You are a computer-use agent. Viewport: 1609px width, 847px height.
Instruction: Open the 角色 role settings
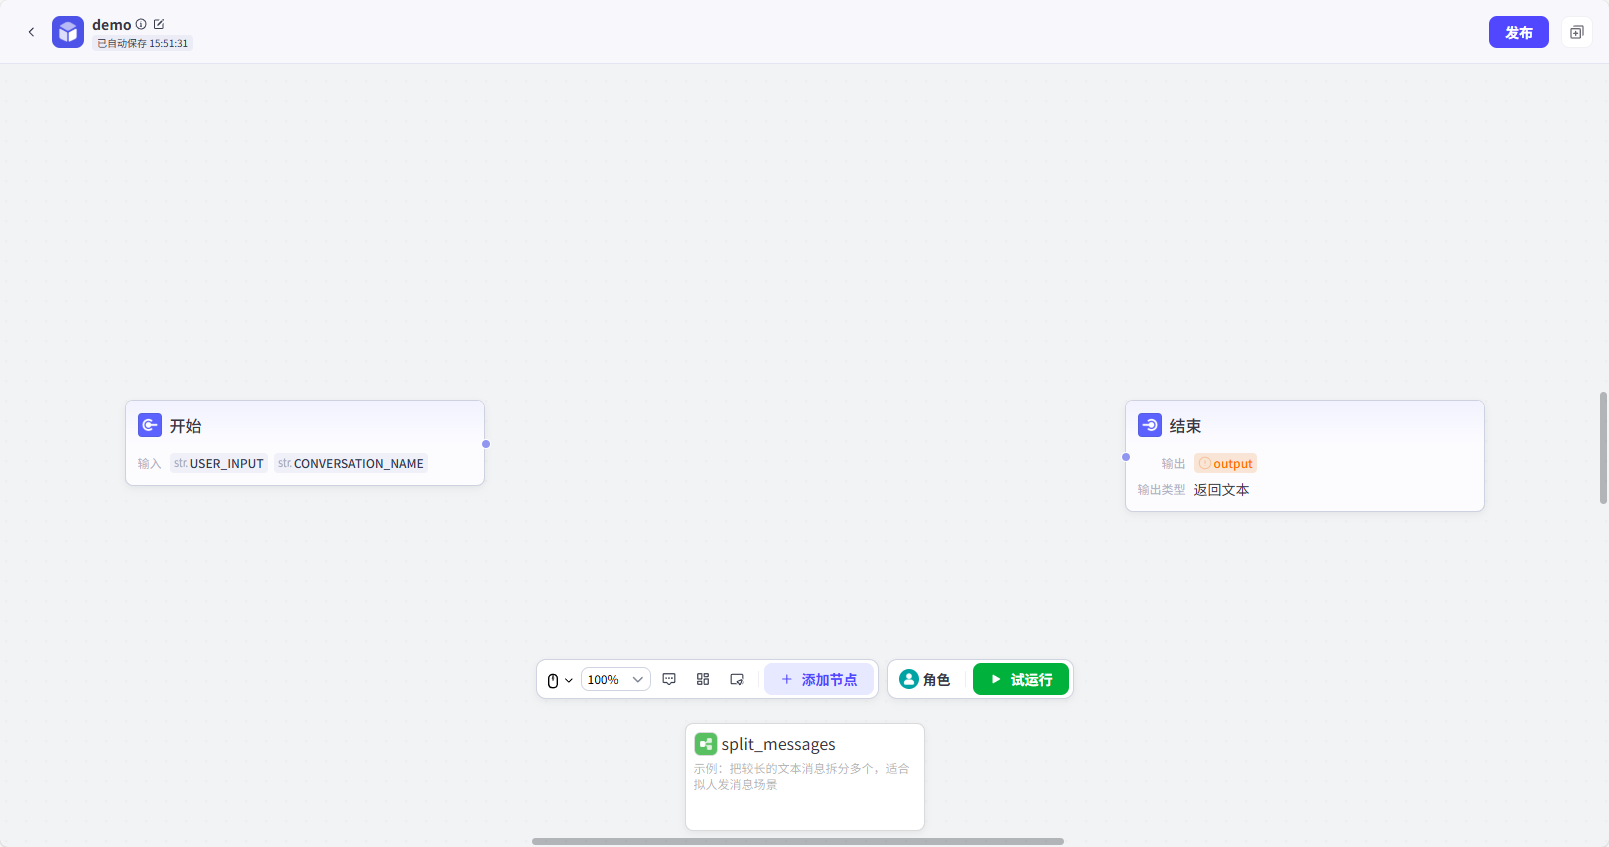(x=925, y=680)
